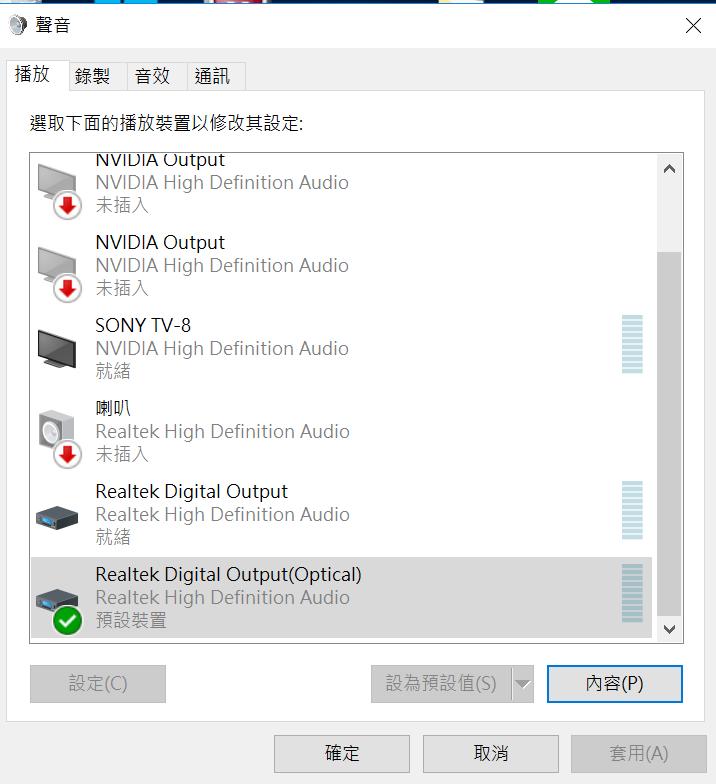Click the 設定(C) button
Screen dimensions: 716x784
(98, 684)
